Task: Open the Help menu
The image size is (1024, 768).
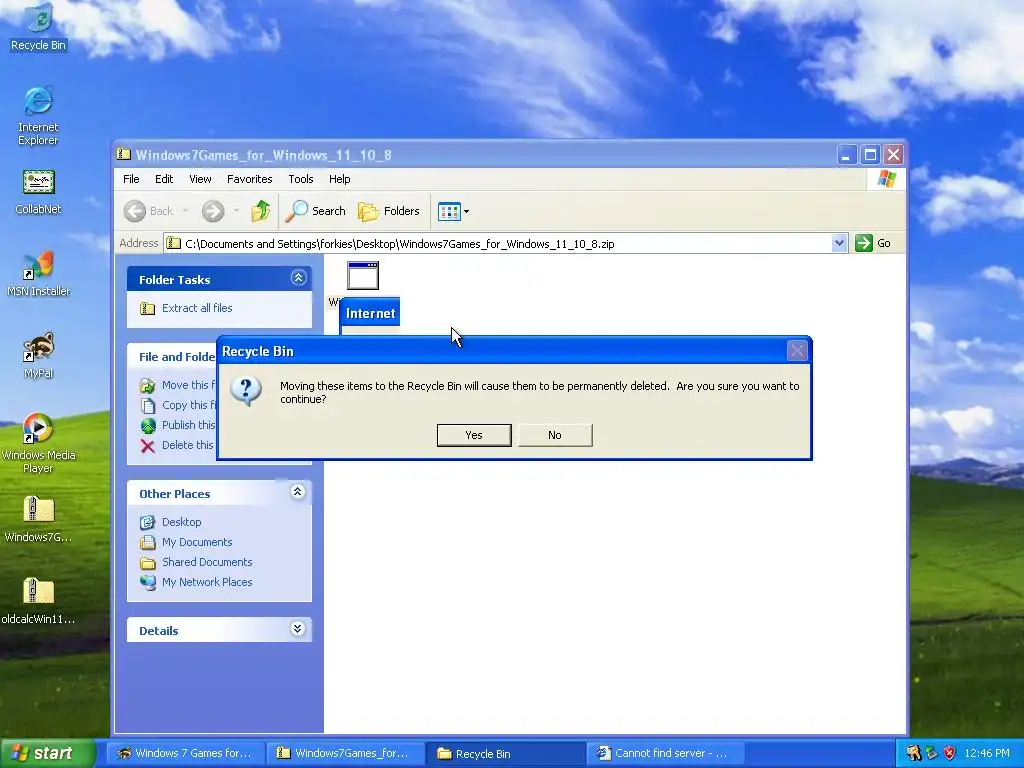Action: (340, 179)
